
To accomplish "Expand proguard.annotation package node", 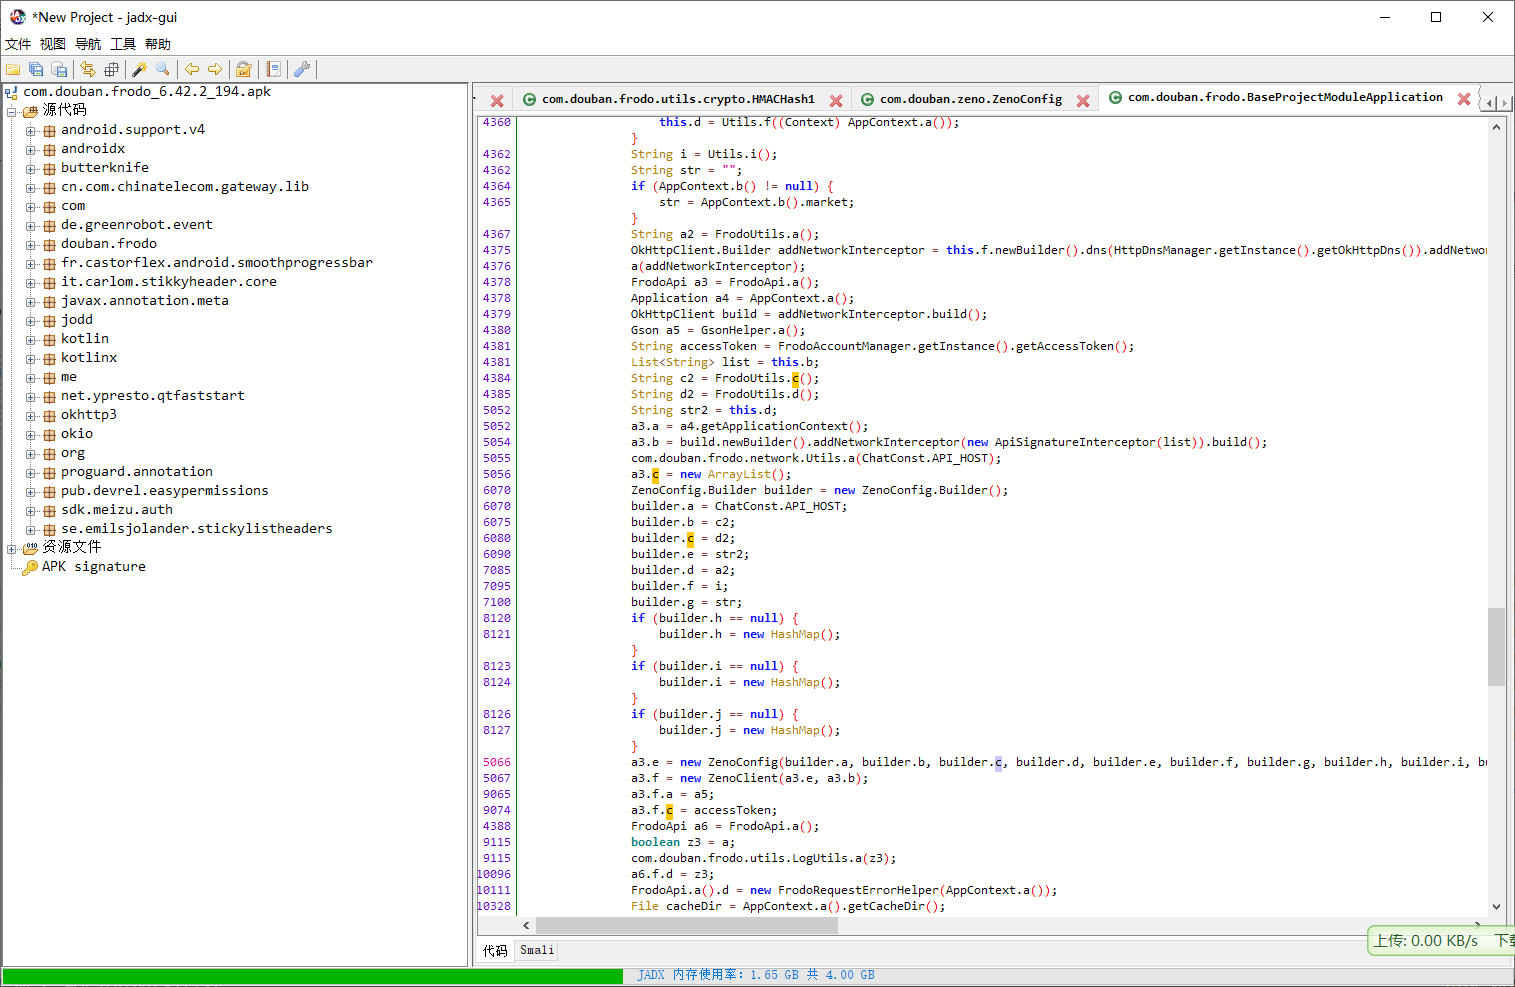I will (31, 472).
